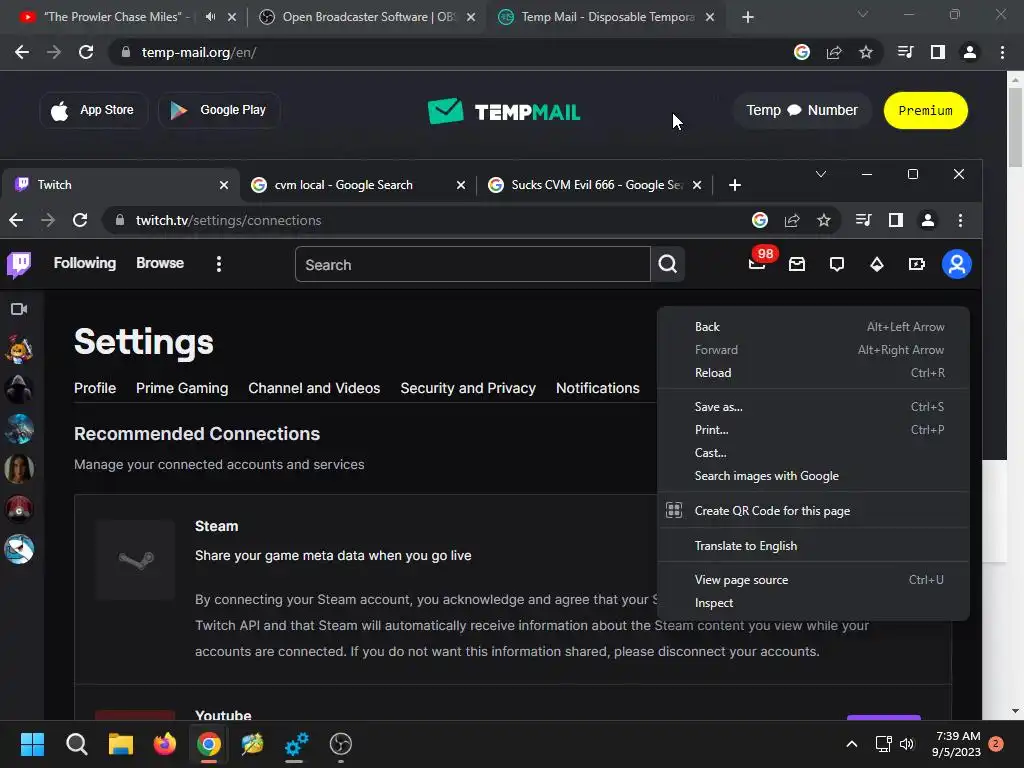
Task: Click the yellow Premium button
Action: (925, 110)
